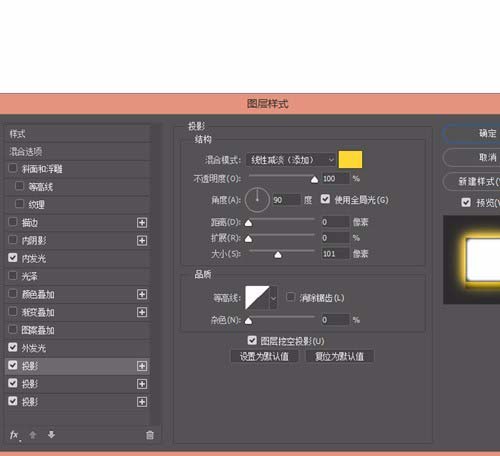Click the 大小(S) slider handle
This screenshot has height=456, width=500.
point(278,255)
